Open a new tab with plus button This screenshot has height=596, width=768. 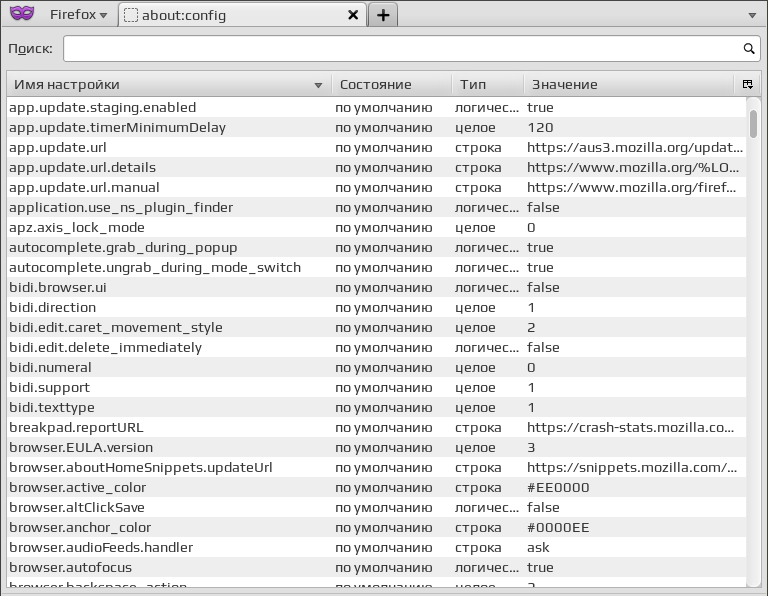coord(383,15)
